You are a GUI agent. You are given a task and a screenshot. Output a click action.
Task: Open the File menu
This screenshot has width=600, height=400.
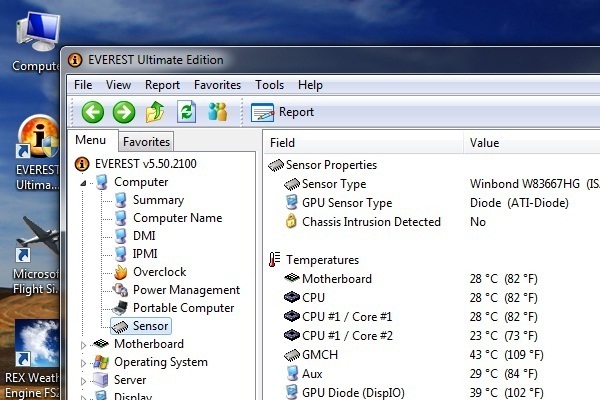[83, 85]
